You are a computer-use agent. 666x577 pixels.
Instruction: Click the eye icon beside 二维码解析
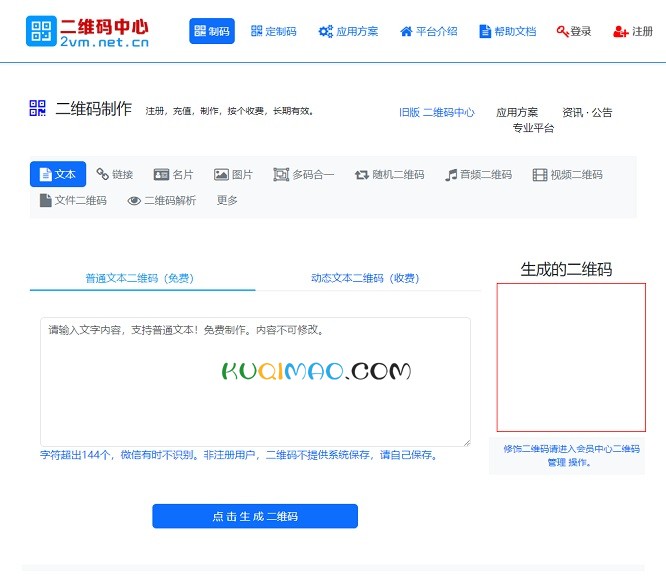point(134,201)
